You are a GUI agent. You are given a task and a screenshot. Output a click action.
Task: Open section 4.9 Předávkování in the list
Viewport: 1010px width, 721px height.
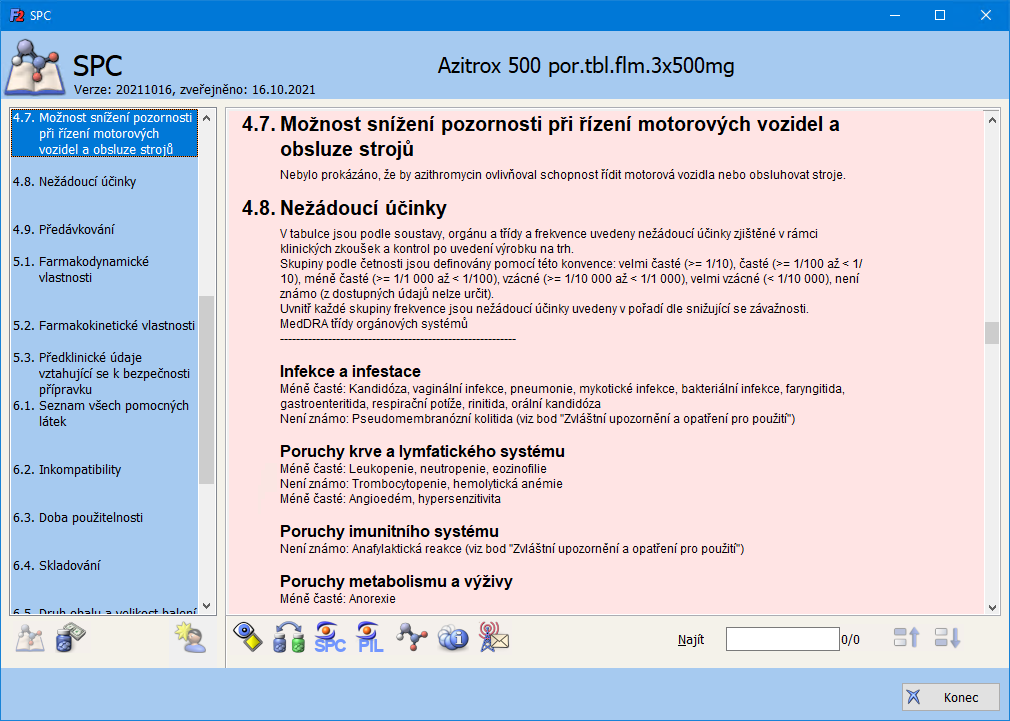point(104,229)
